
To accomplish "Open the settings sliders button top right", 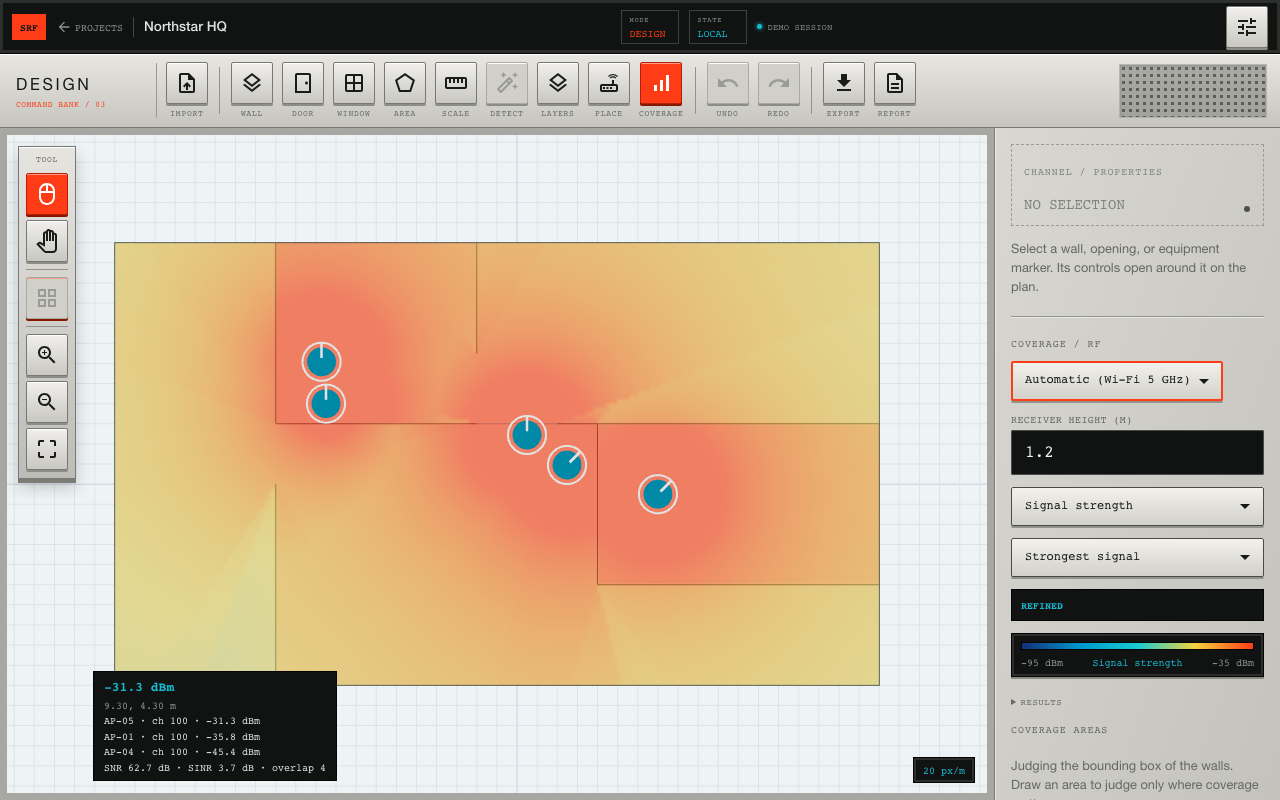I will (x=1247, y=27).
